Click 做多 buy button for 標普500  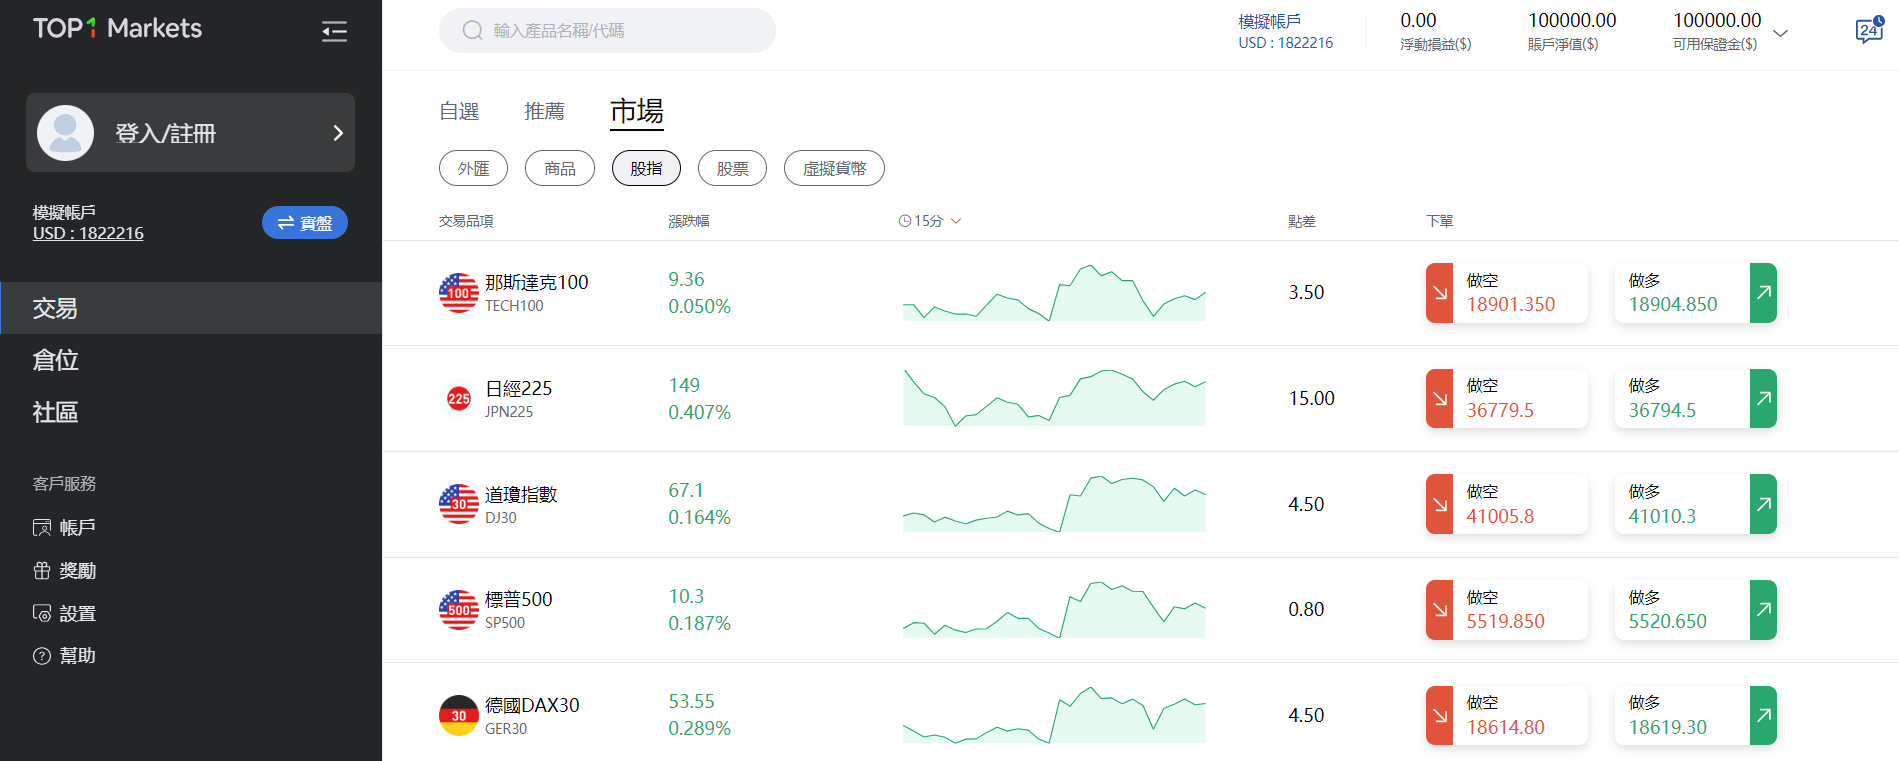[x=1695, y=610]
